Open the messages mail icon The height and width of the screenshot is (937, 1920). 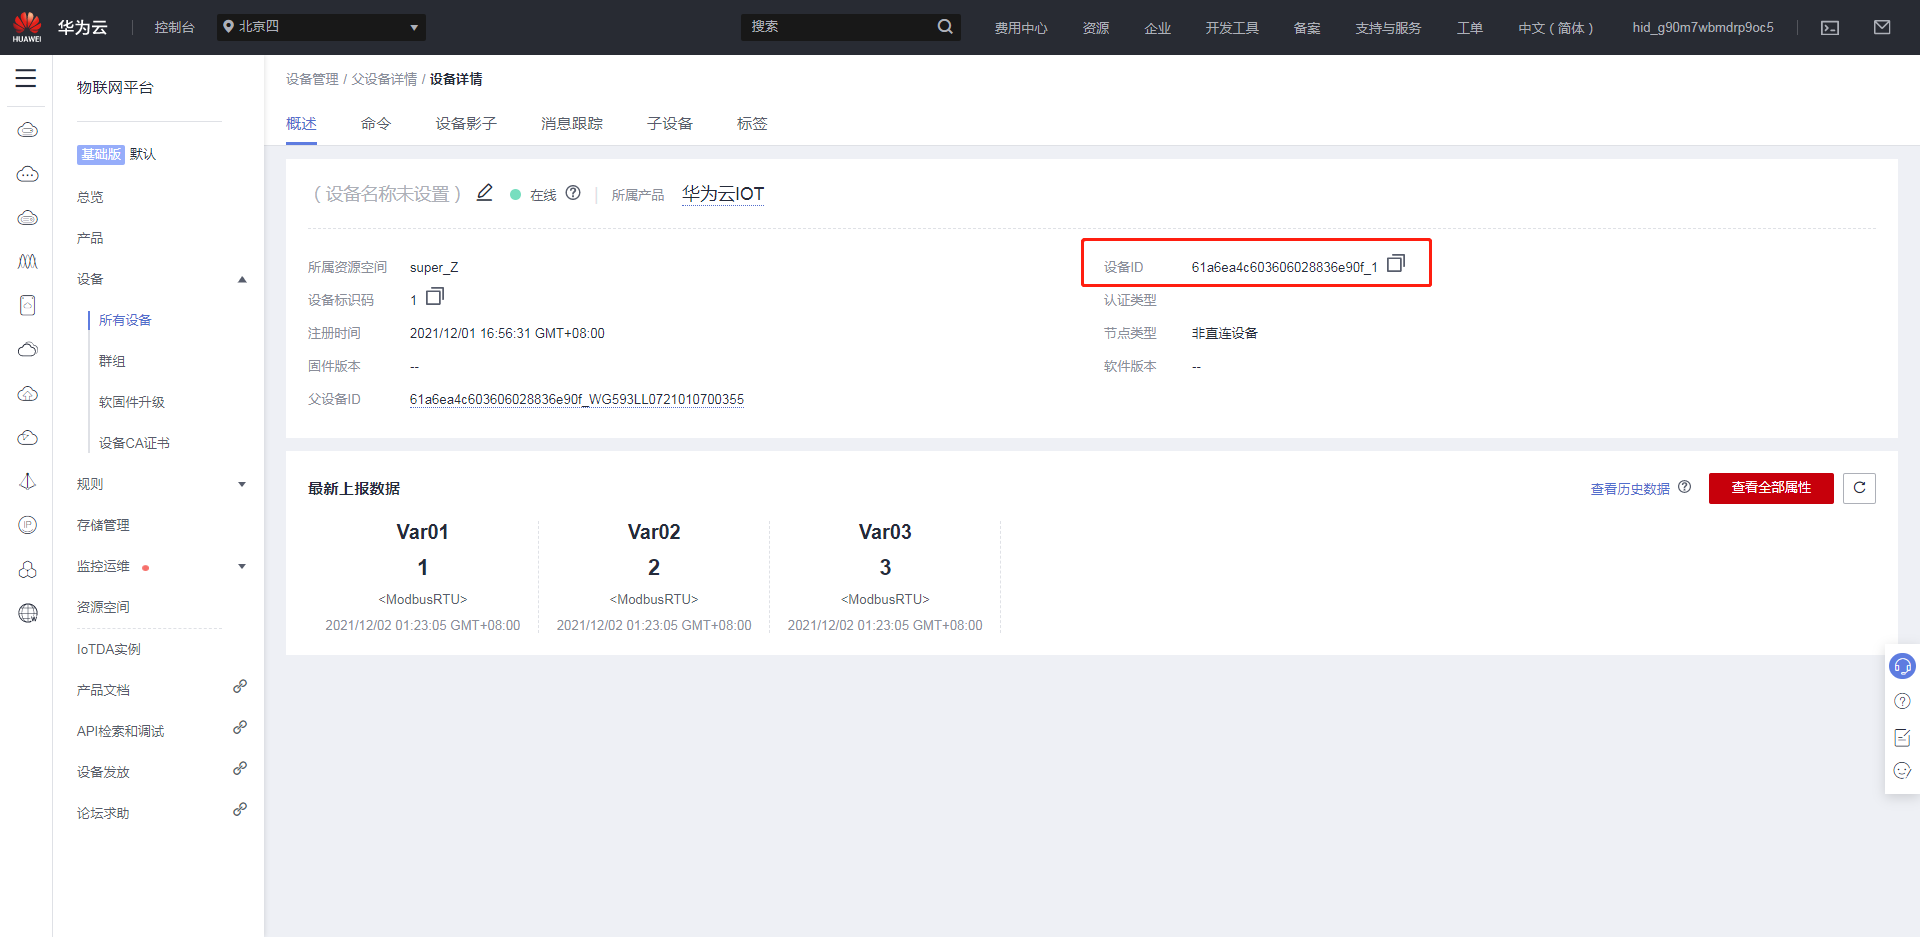point(1882,28)
